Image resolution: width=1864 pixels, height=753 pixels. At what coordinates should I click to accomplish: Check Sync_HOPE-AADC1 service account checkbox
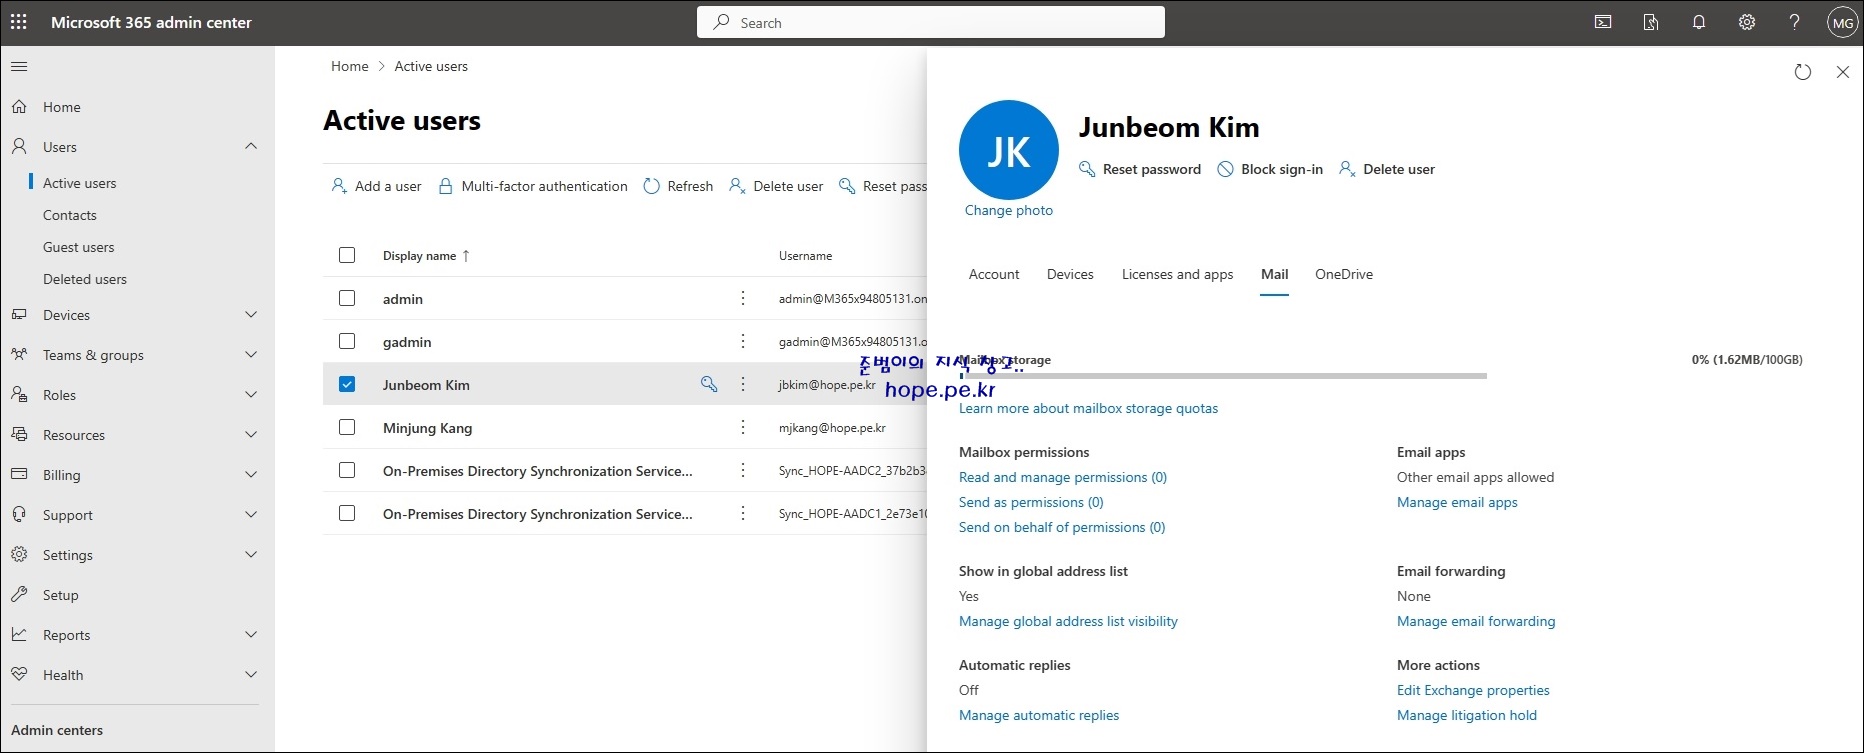(347, 513)
